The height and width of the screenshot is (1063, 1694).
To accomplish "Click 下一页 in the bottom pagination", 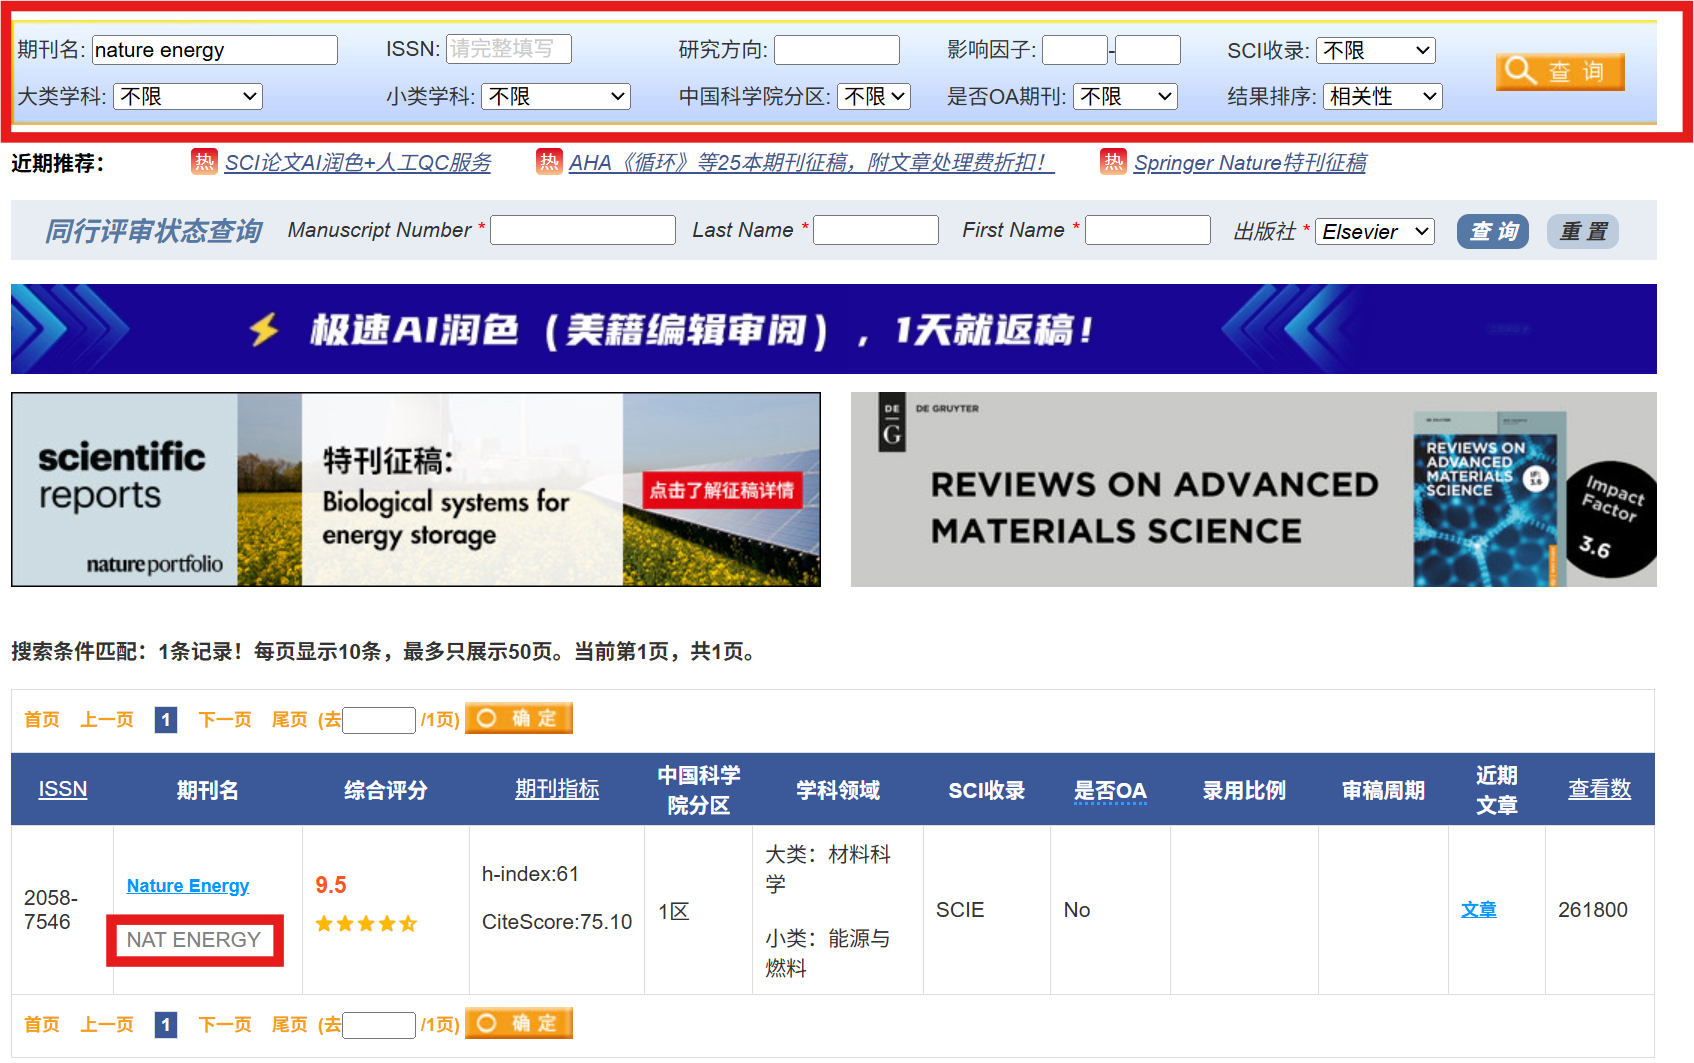I will pos(225,1025).
